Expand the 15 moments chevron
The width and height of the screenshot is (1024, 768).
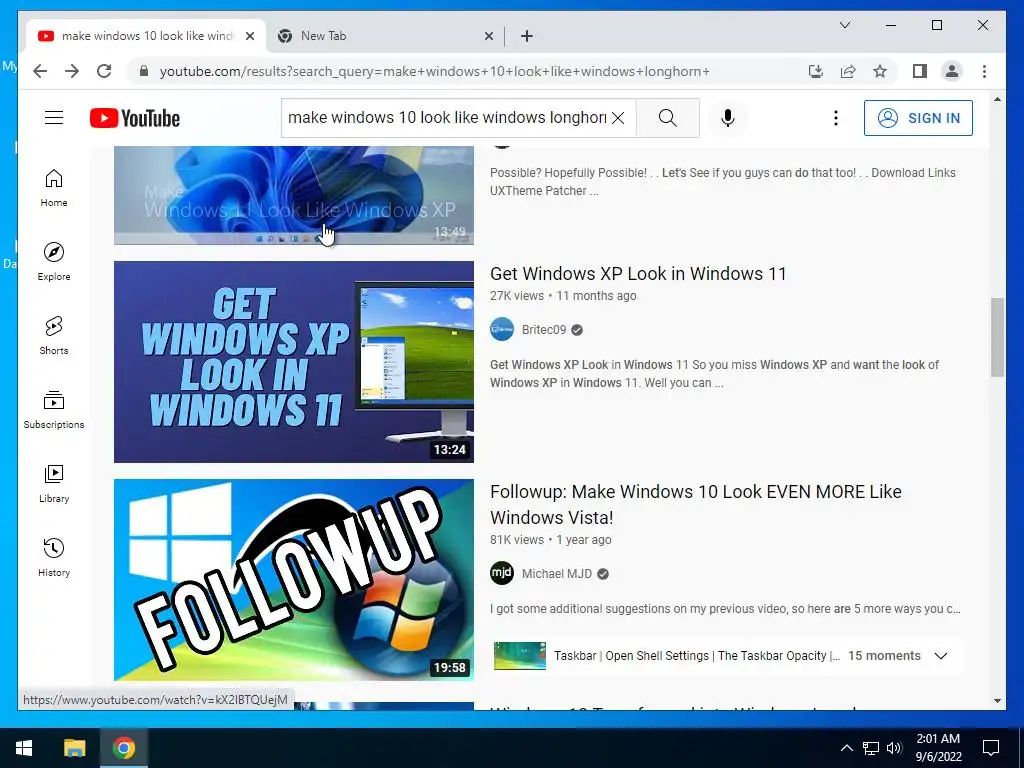click(x=940, y=656)
